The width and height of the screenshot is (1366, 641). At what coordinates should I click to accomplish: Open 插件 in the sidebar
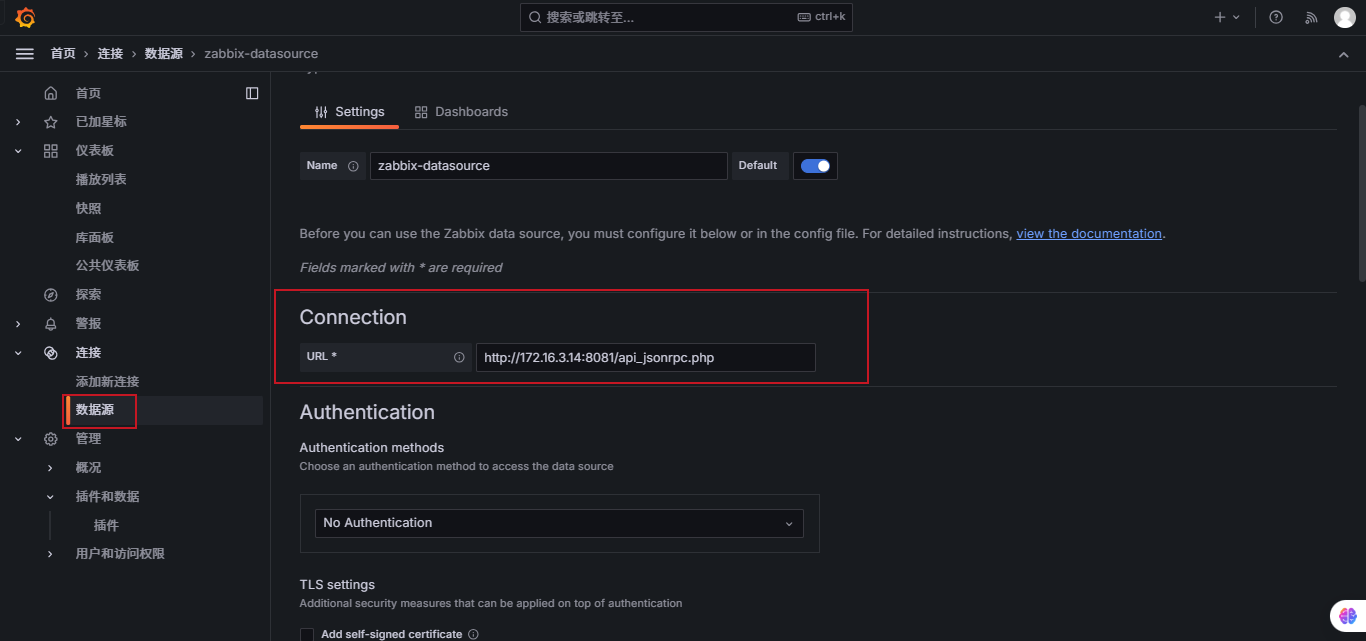coord(106,526)
